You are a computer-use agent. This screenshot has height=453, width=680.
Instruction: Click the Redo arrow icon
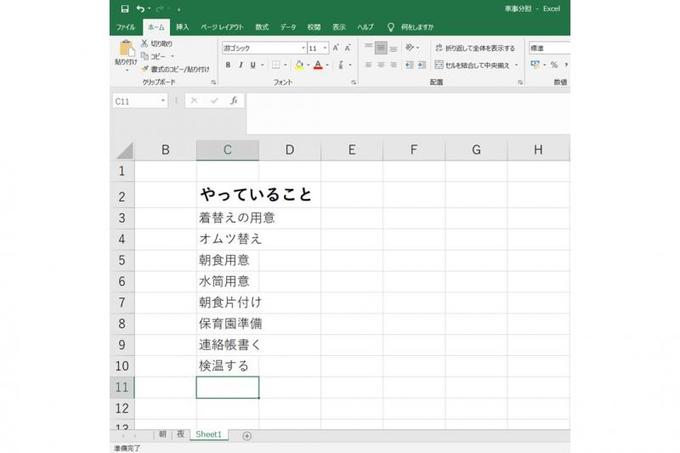(159, 9)
